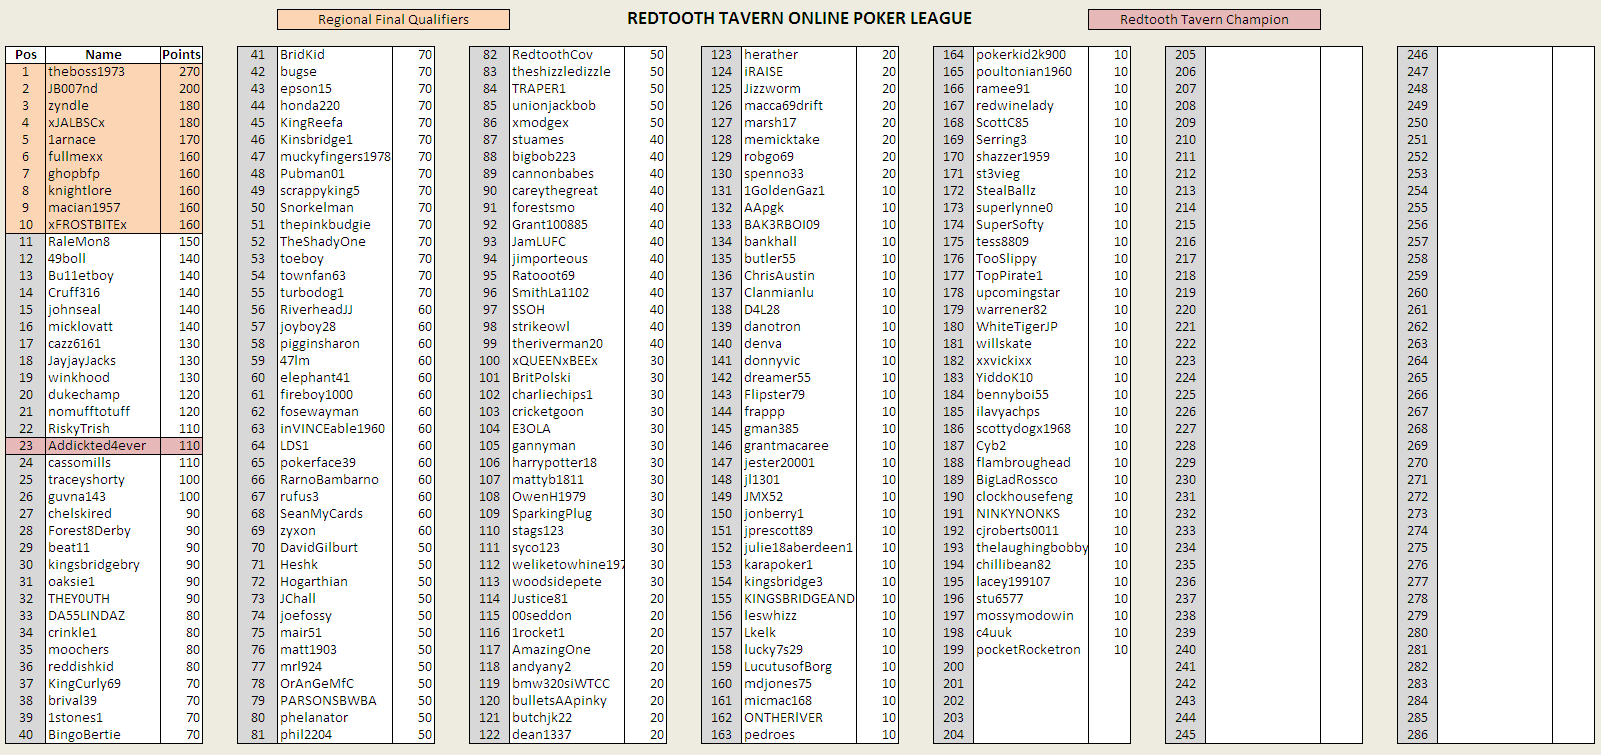Select muckyfingers1978 entry

[x=335, y=157]
